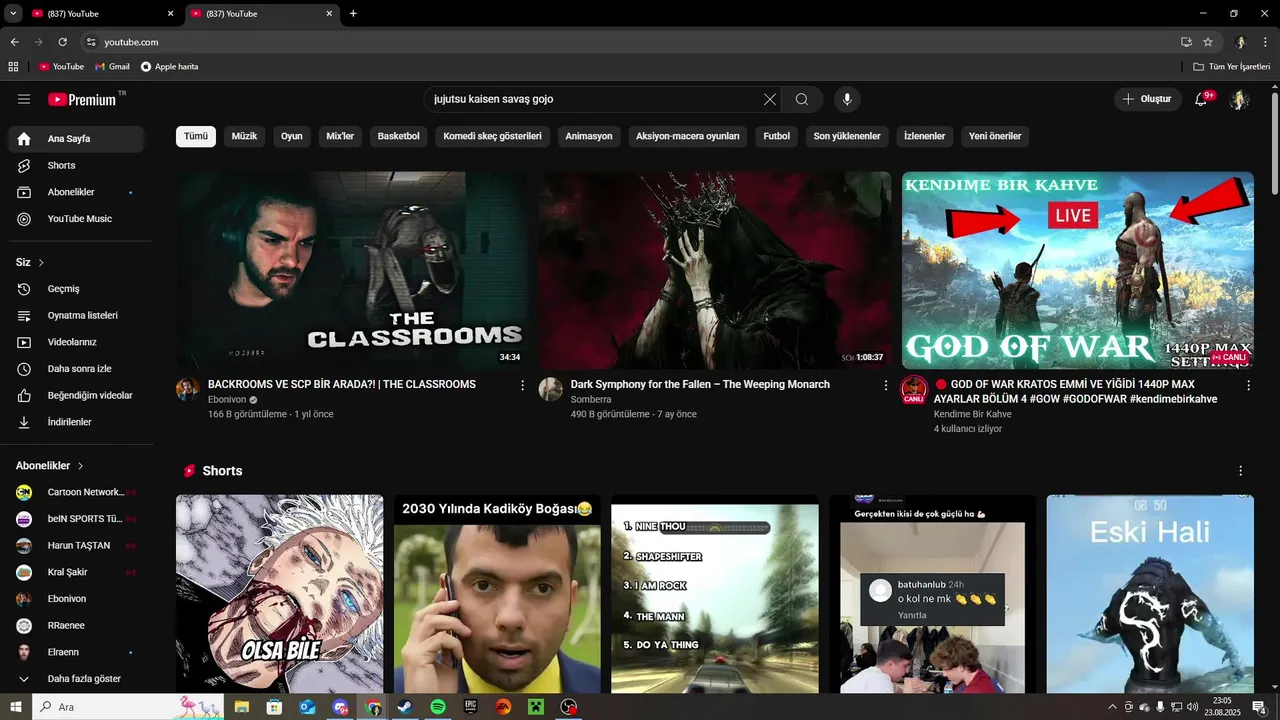Open the notifications bell
1280x720 pixels.
(1201, 99)
